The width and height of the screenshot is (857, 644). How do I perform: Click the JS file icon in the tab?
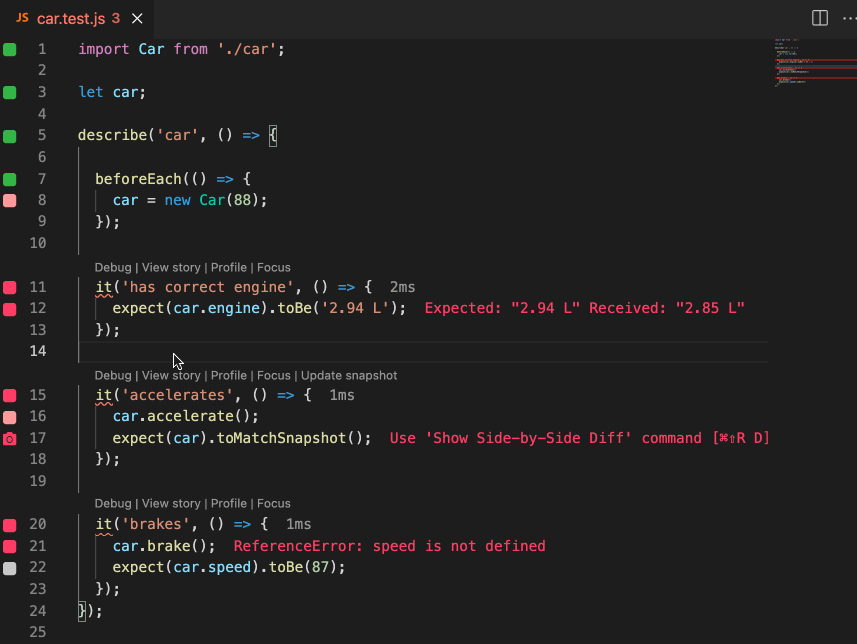[22, 18]
